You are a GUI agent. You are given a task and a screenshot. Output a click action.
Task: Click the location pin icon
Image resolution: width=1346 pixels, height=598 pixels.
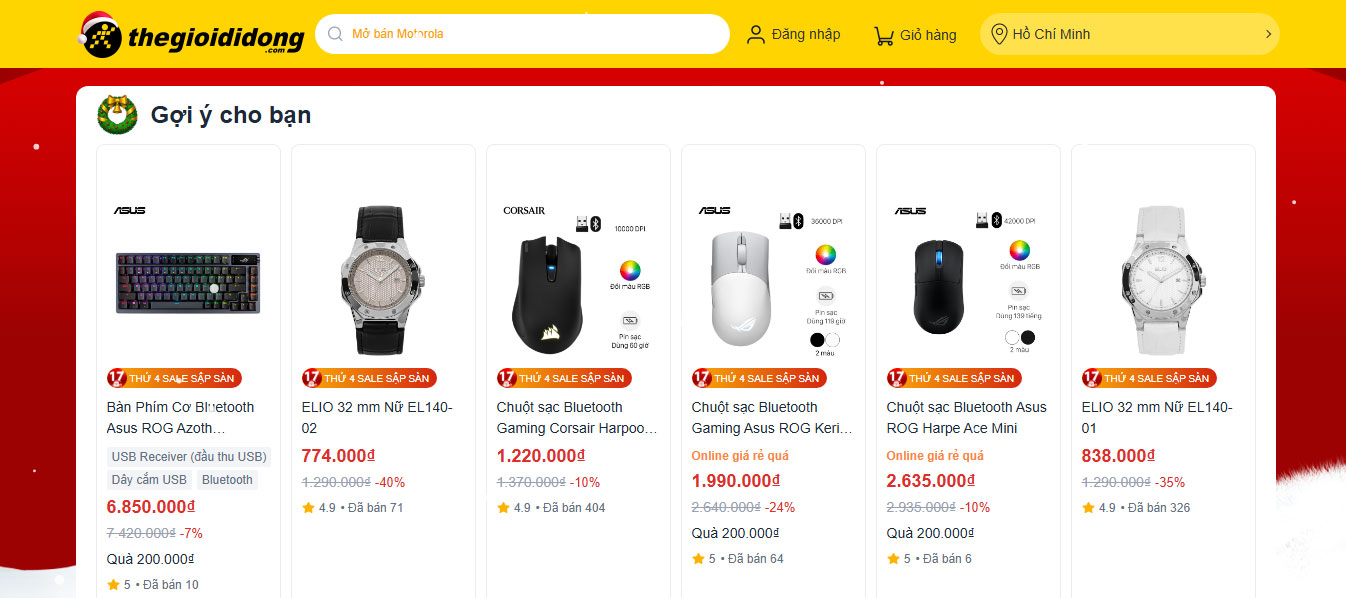(x=998, y=35)
